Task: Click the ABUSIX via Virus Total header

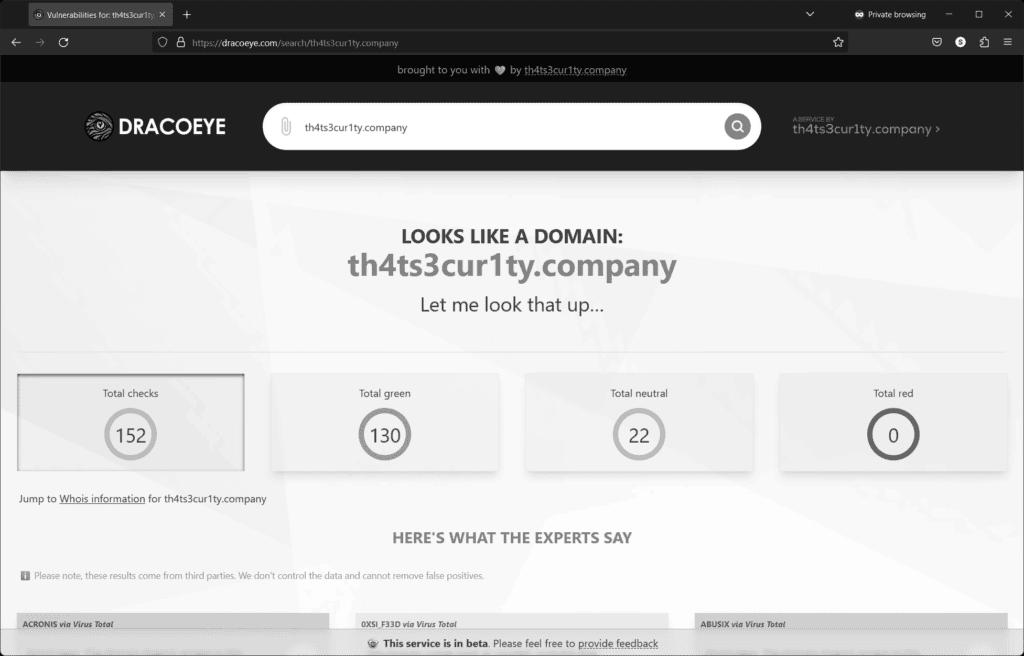Action: click(851, 623)
